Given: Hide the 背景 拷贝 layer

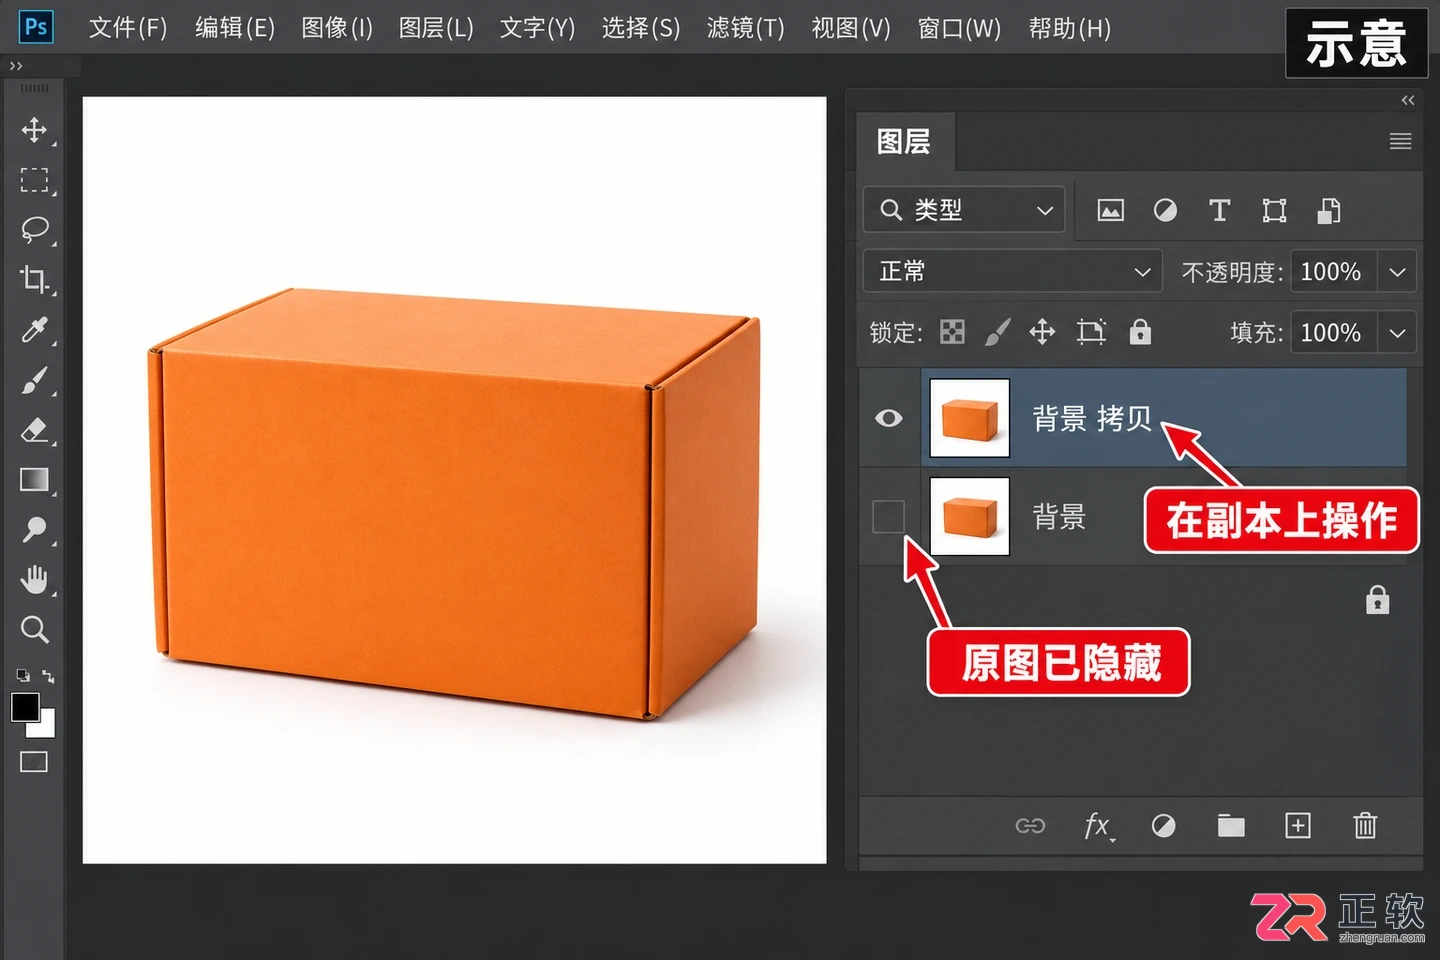Looking at the screenshot, I should pos(888,418).
